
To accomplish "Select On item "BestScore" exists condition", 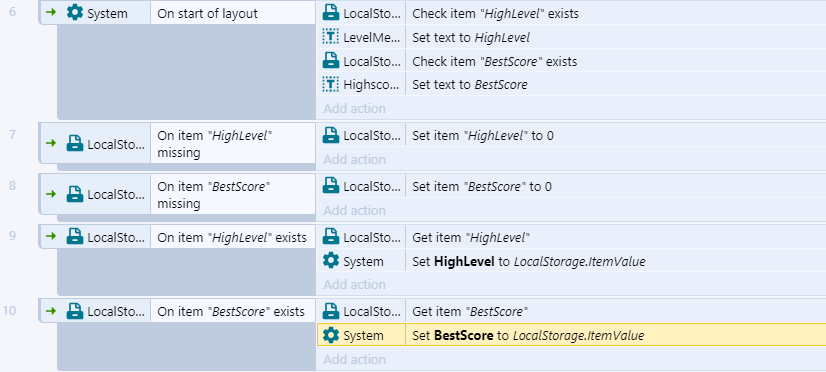I will click(233, 311).
